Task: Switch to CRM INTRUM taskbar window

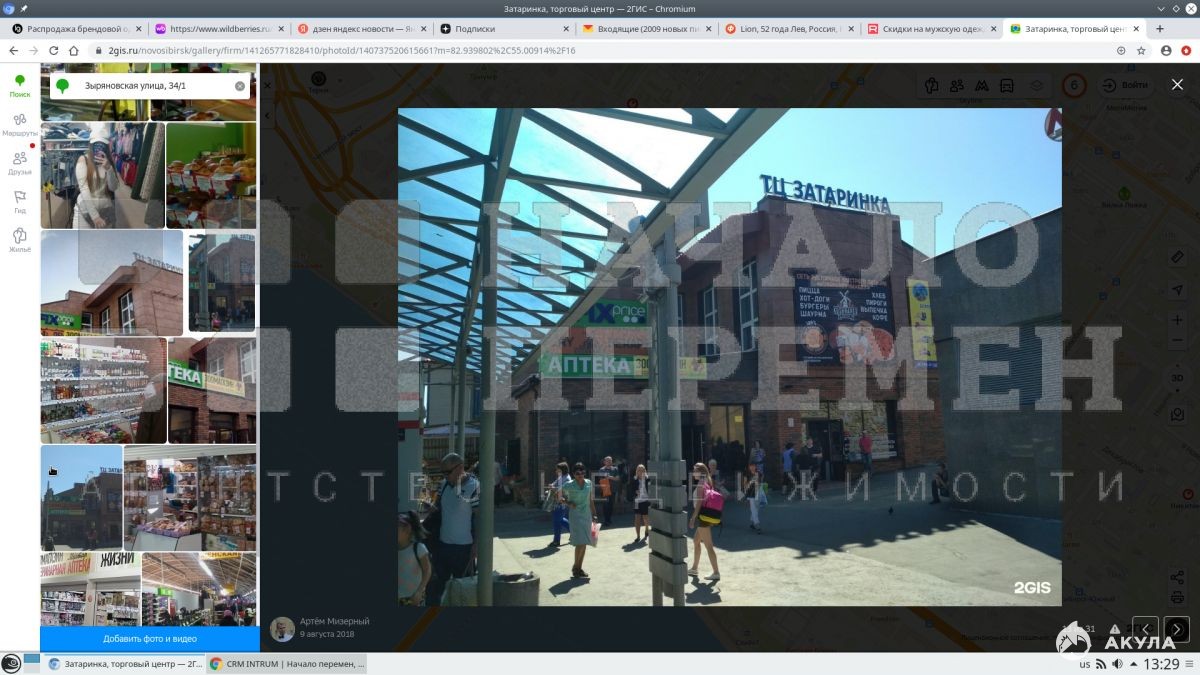Action: coord(287,663)
